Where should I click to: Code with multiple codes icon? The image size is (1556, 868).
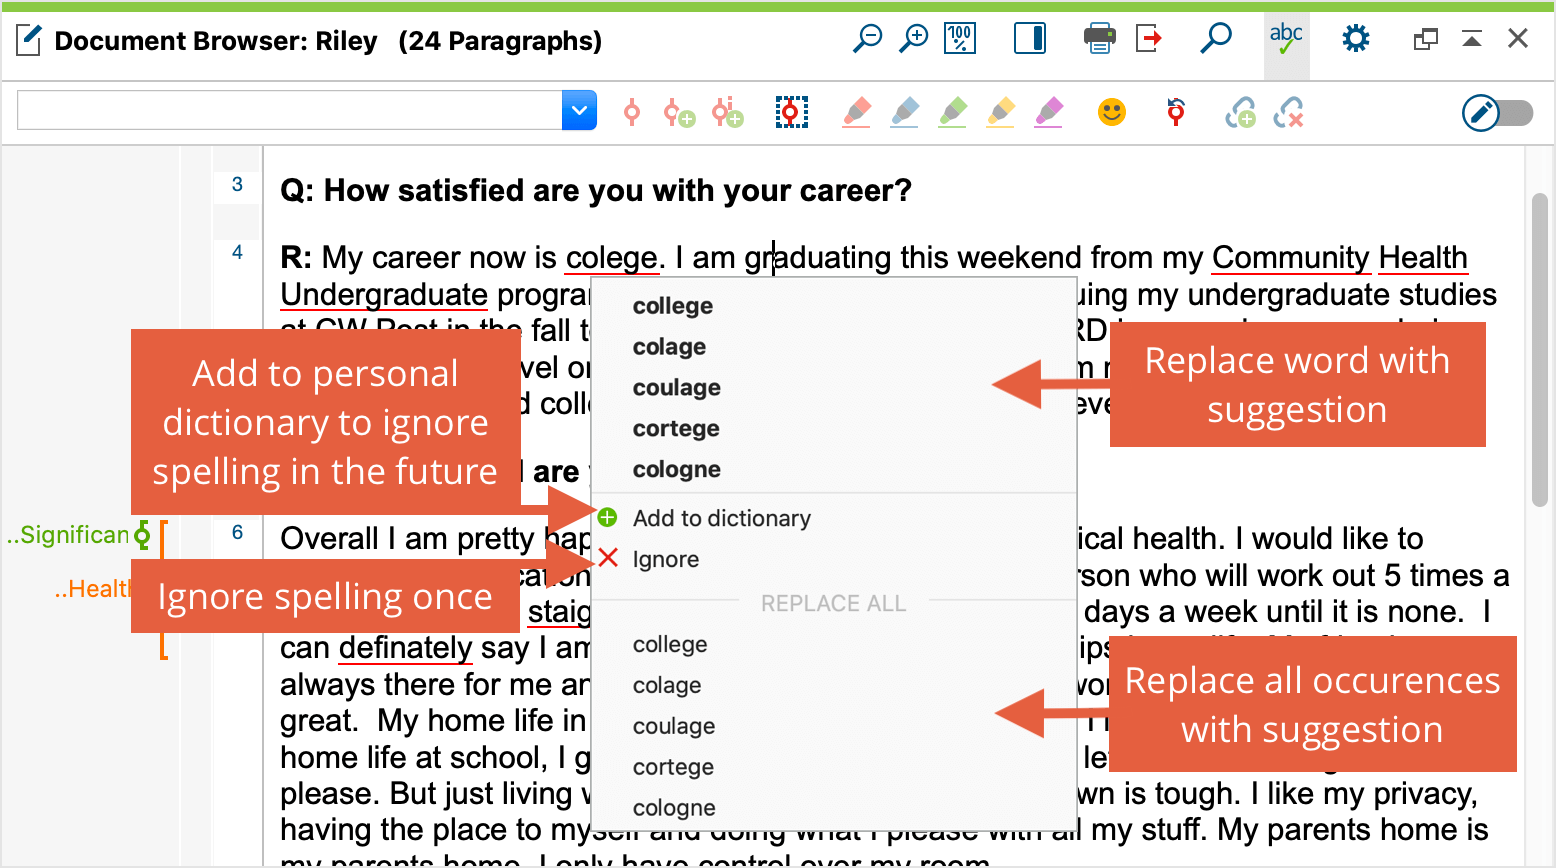[728, 112]
